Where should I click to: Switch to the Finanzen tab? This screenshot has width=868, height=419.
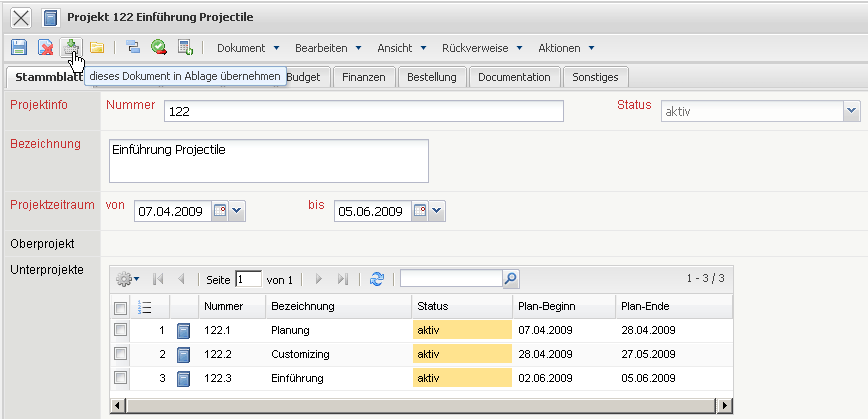[363, 77]
